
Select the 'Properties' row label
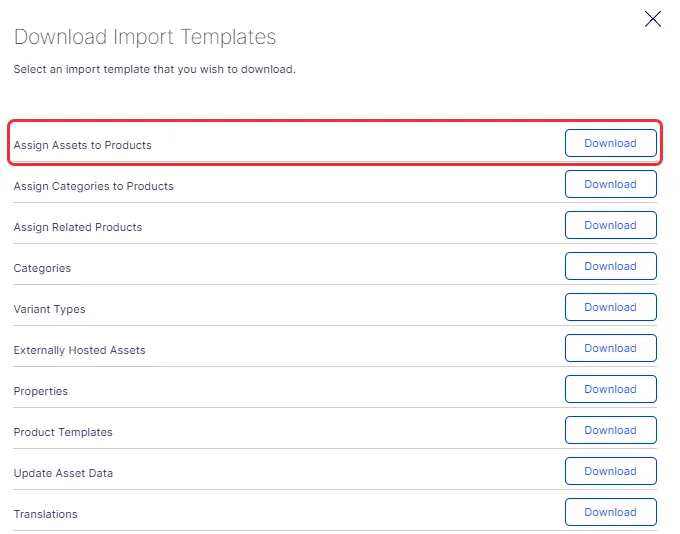[41, 391]
